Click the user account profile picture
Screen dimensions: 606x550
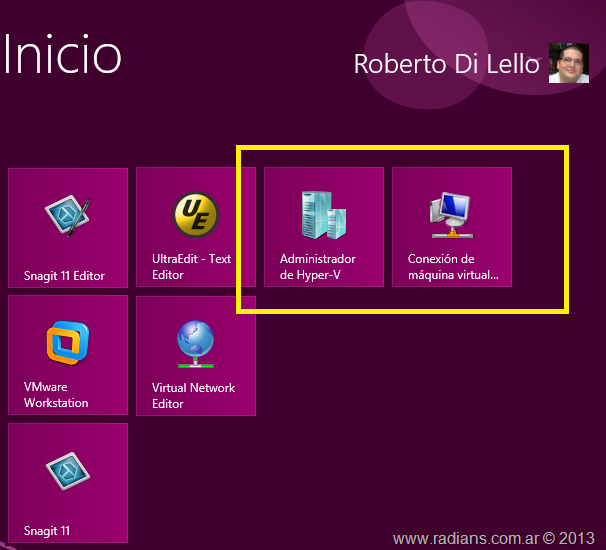568,63
